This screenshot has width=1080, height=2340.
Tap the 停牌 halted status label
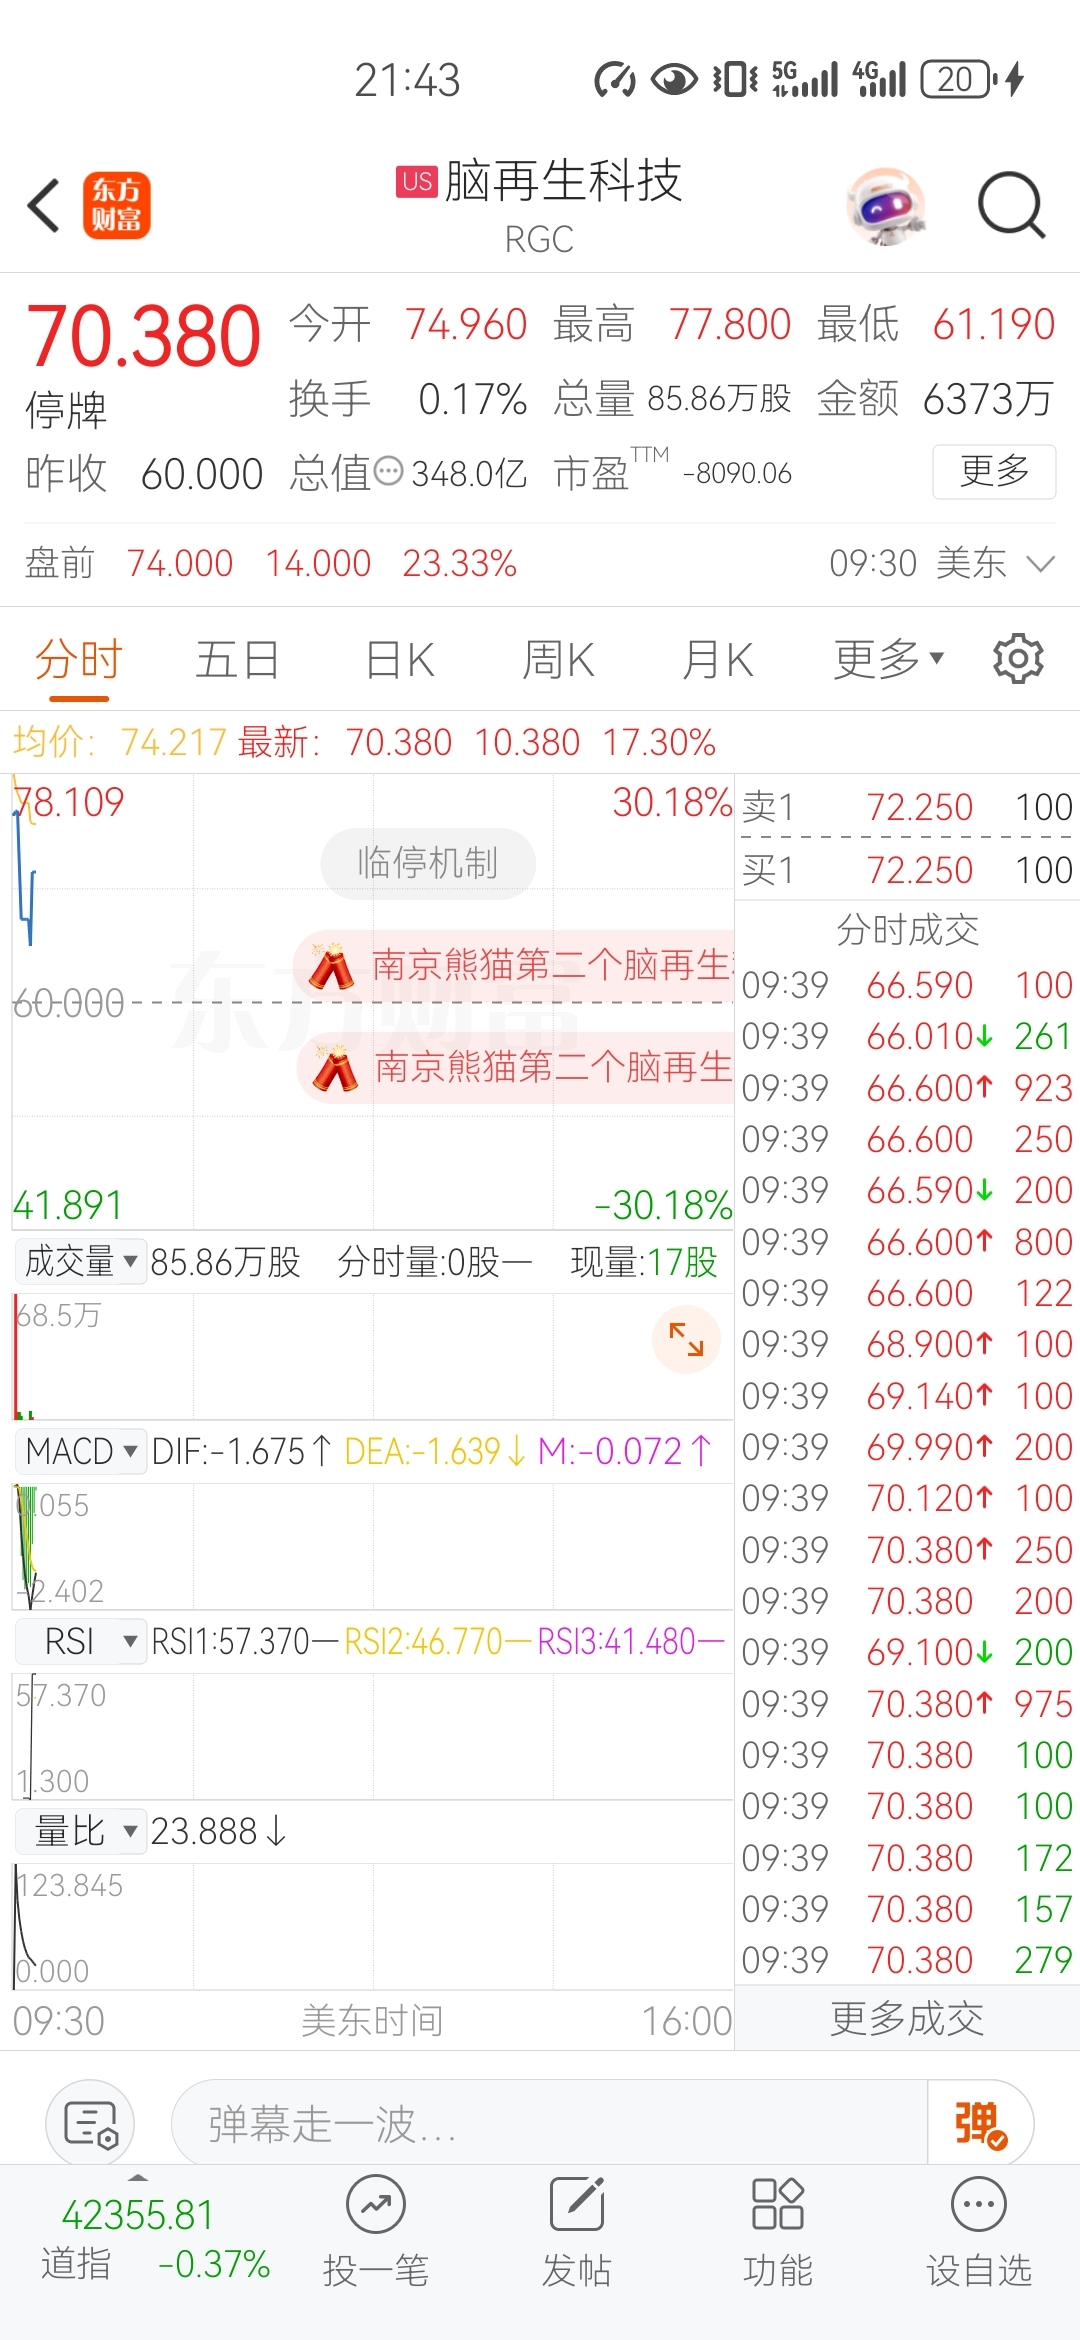66,410
